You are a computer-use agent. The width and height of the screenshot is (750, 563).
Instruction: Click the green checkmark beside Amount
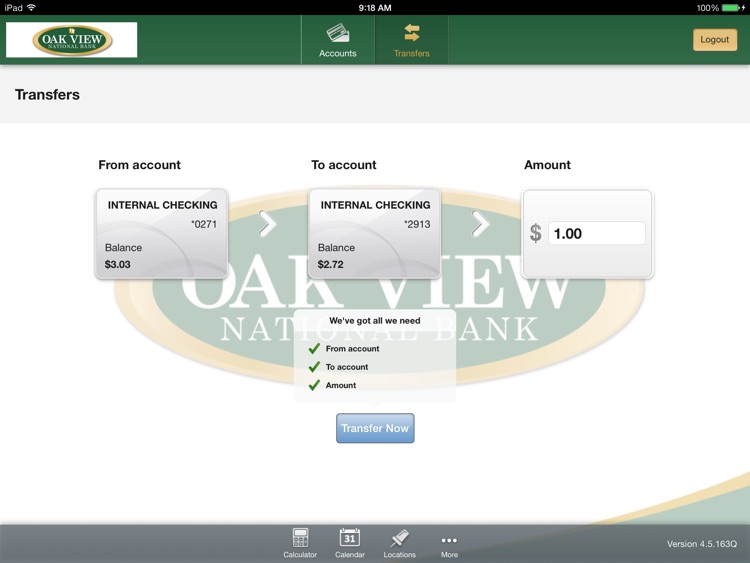[314, 385]
